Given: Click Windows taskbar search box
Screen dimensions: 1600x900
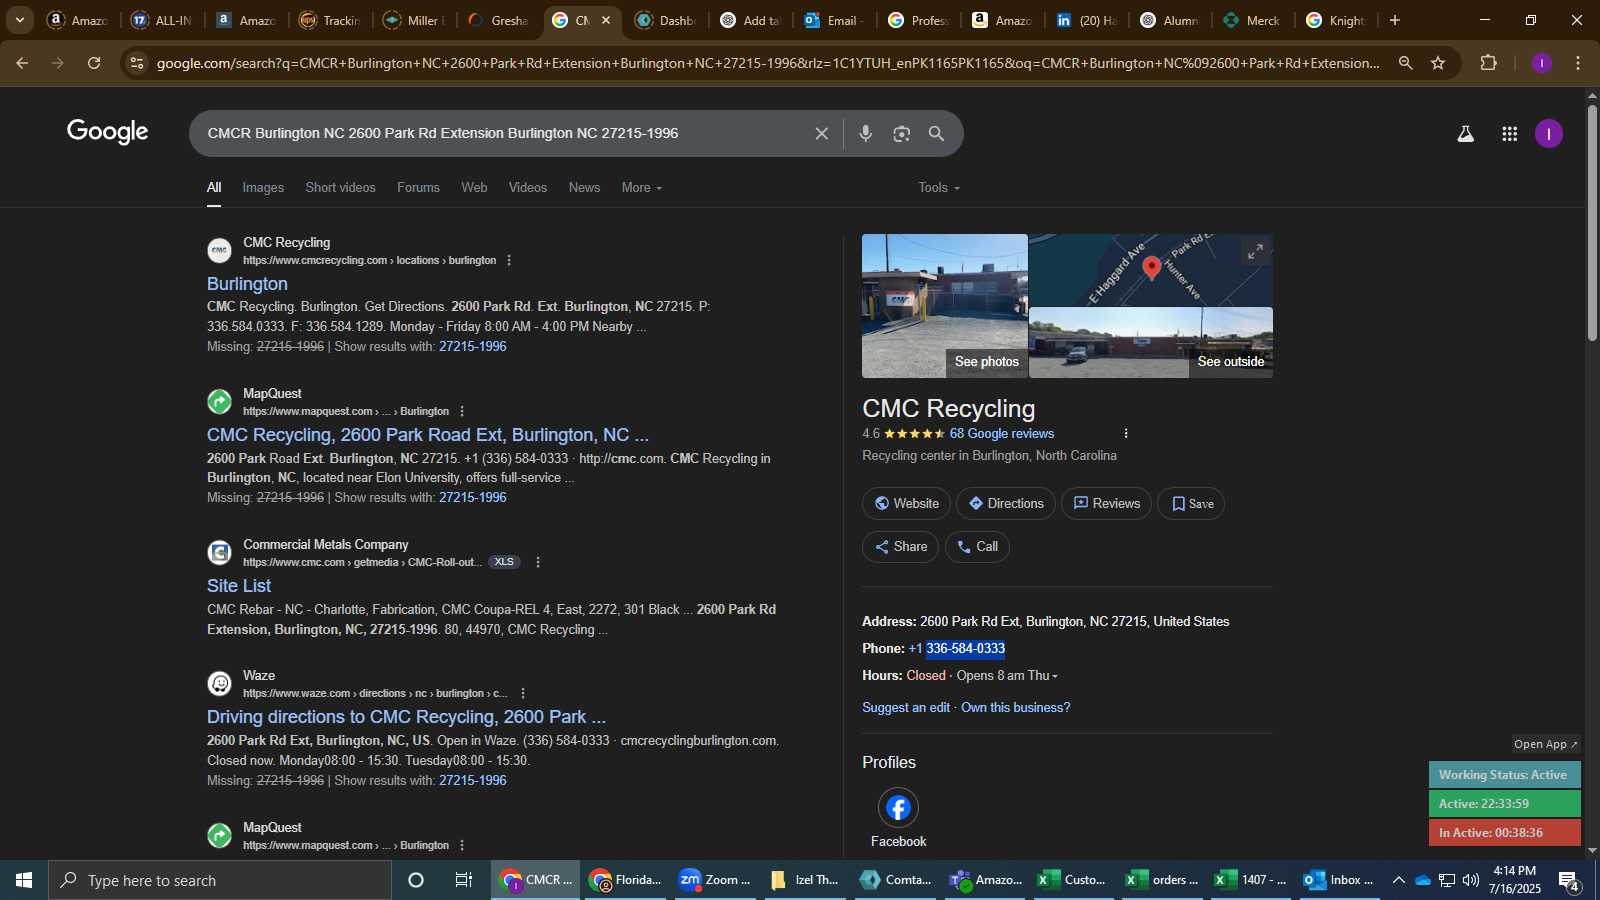Looking at the screenshot, I should [x=220, y=880].
